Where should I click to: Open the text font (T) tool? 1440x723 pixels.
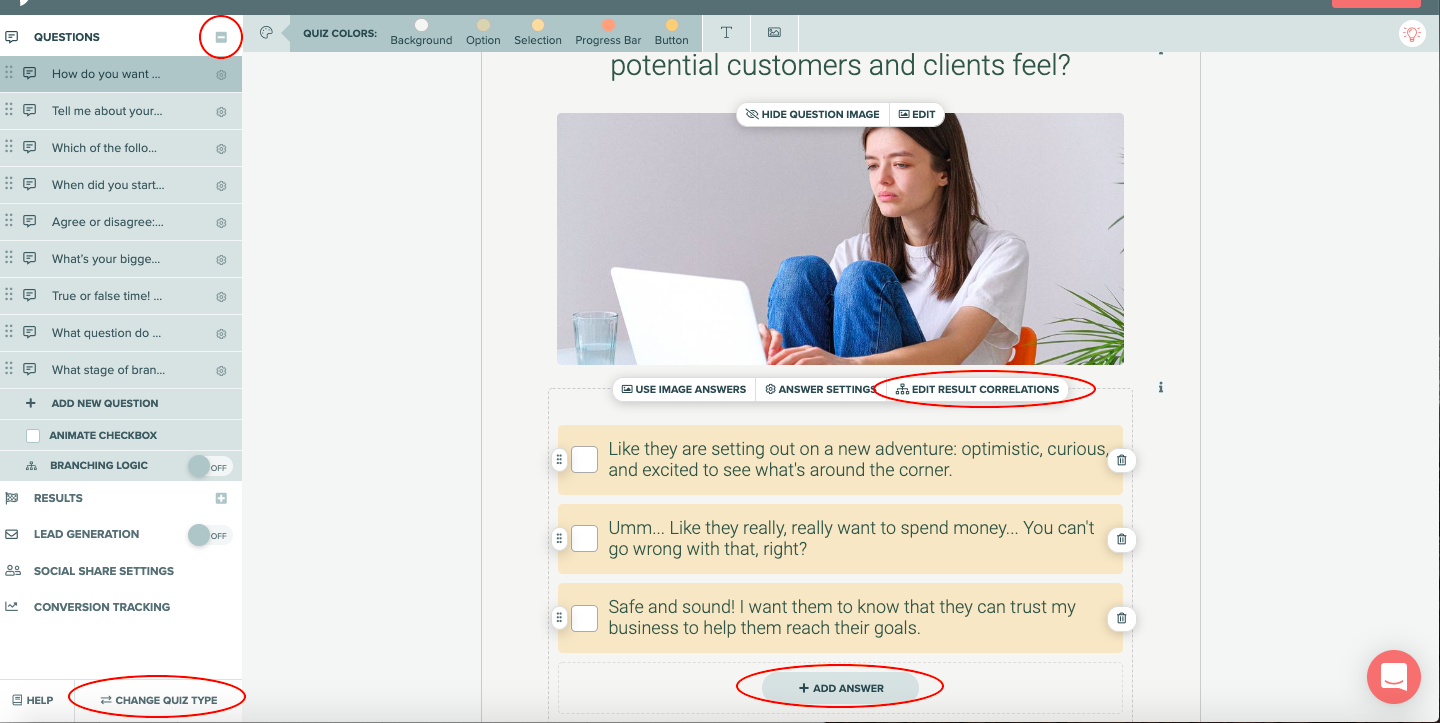726,33
